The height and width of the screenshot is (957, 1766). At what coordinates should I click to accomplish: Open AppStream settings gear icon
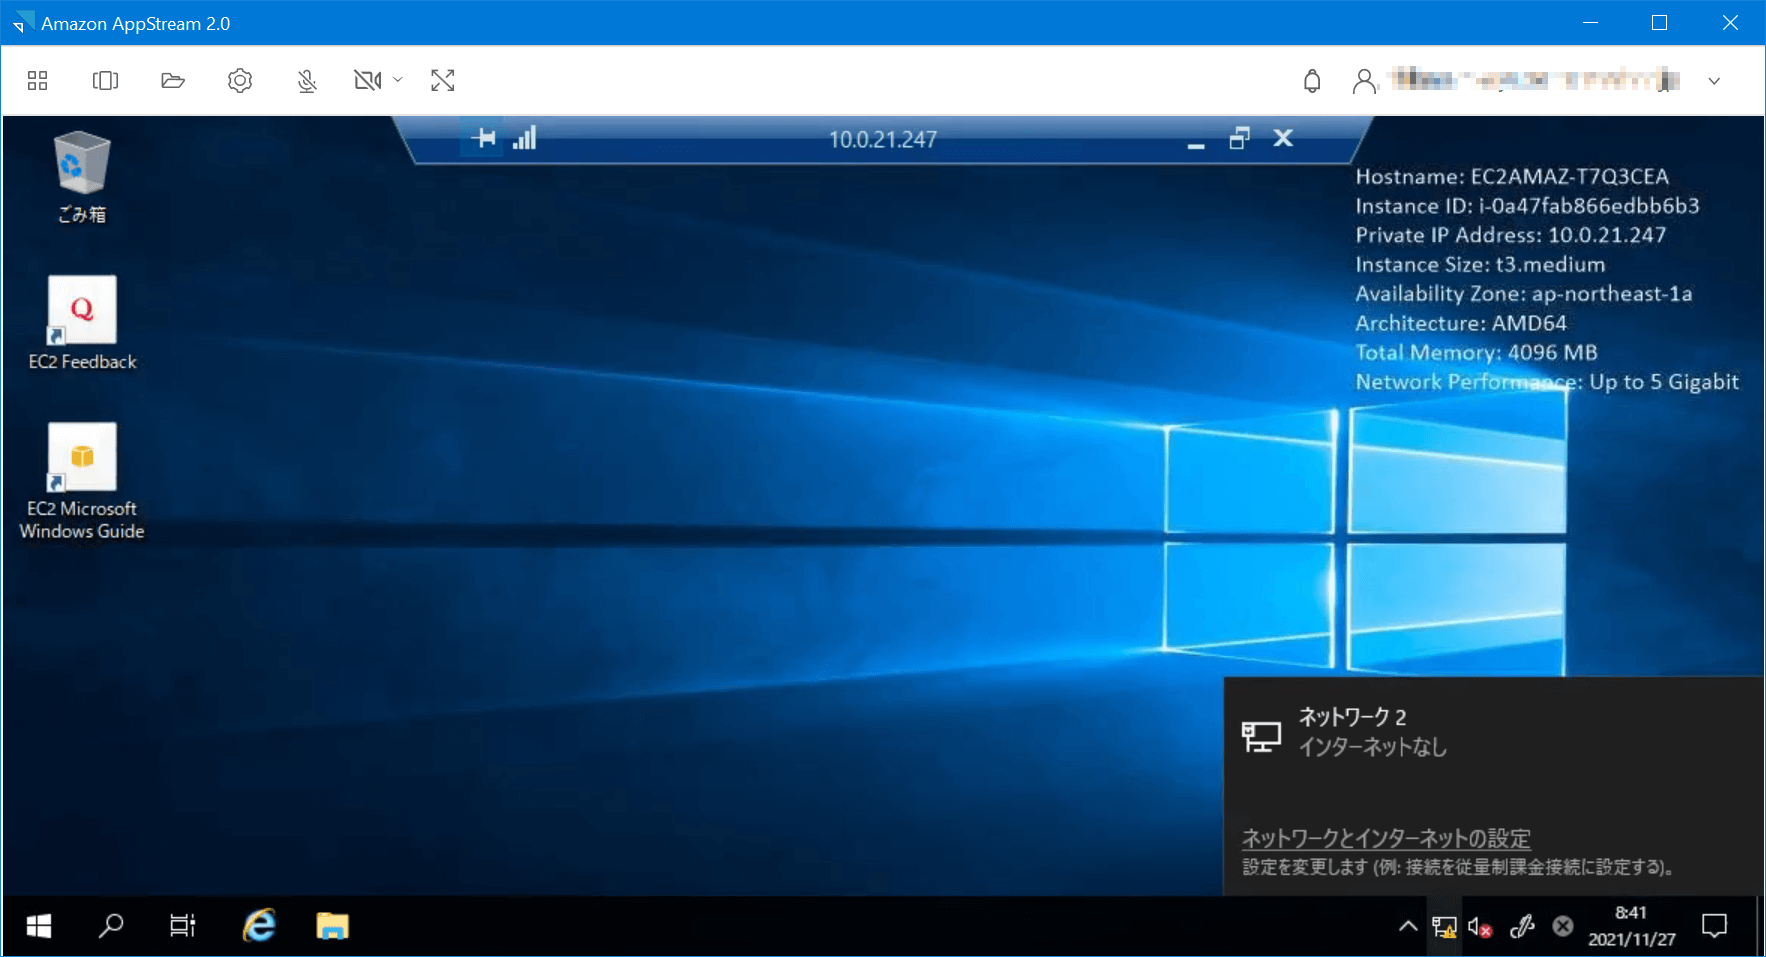pos(239,80)
